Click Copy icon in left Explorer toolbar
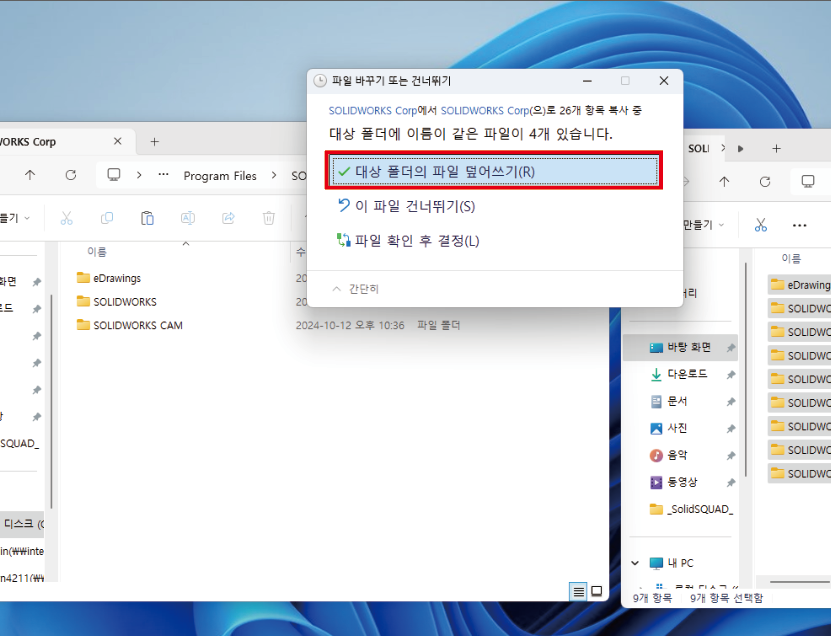The width and height of the screenshot is (831, 636). [x=107, y=218]
